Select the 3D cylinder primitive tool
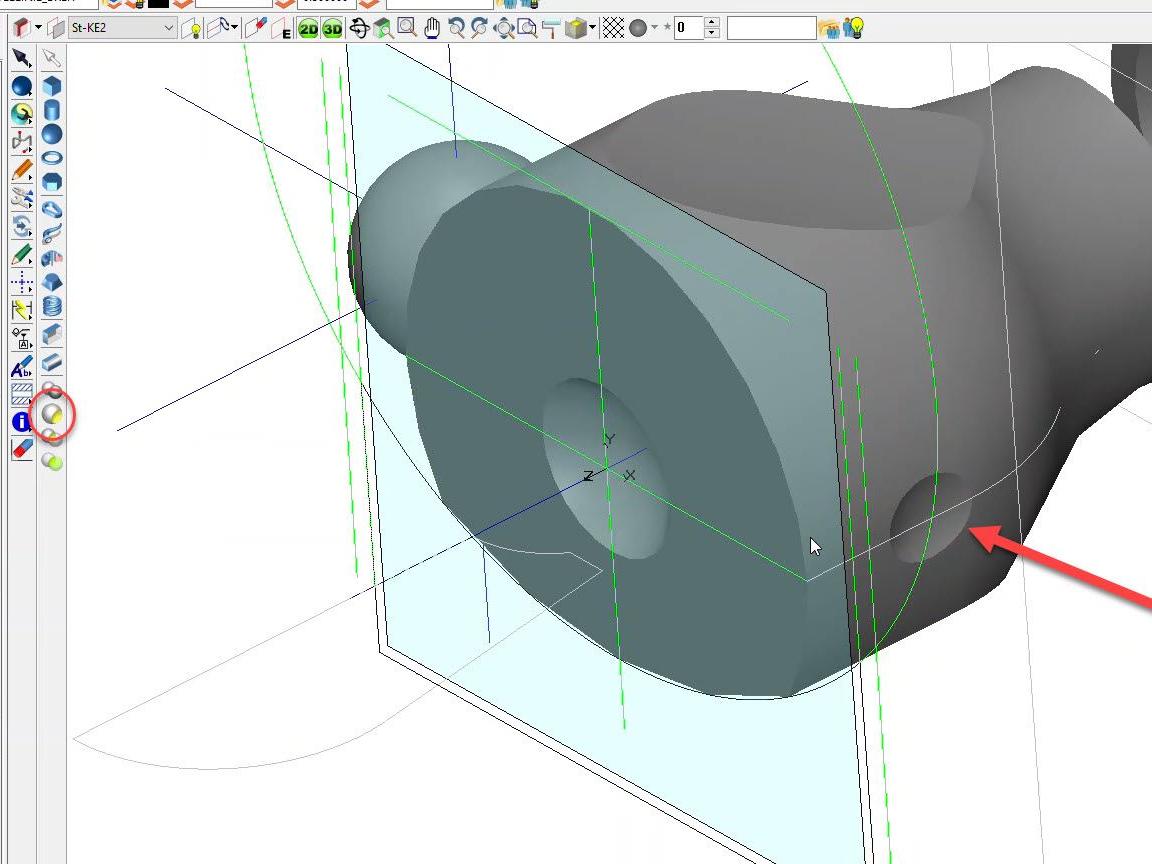Screen dimensions: 1152x864 [x=52, y=110]
